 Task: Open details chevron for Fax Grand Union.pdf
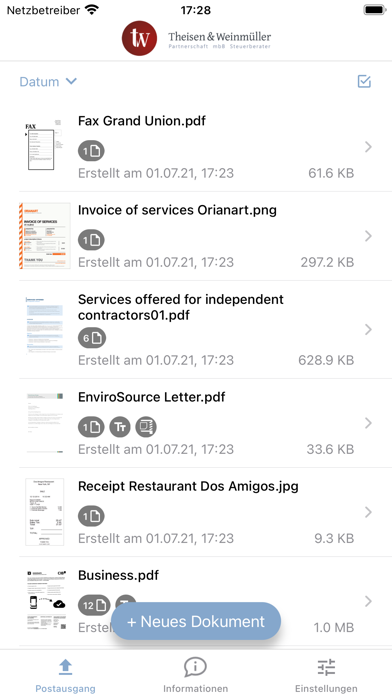[368, 147]
